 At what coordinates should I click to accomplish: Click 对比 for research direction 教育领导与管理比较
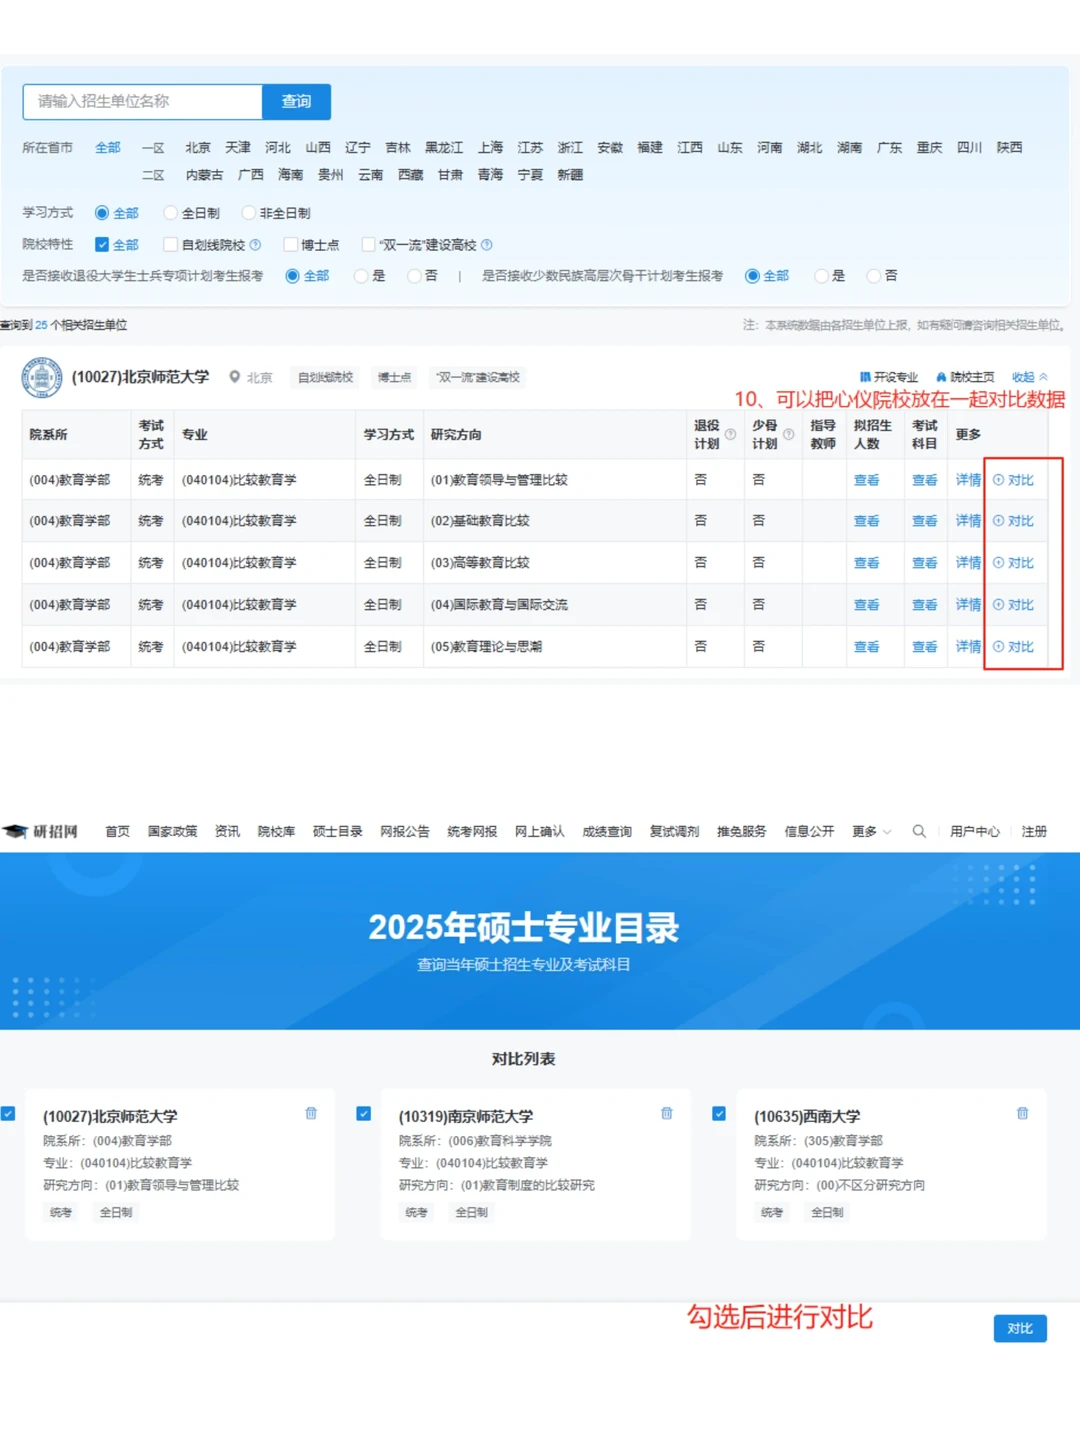(1016, 480)
